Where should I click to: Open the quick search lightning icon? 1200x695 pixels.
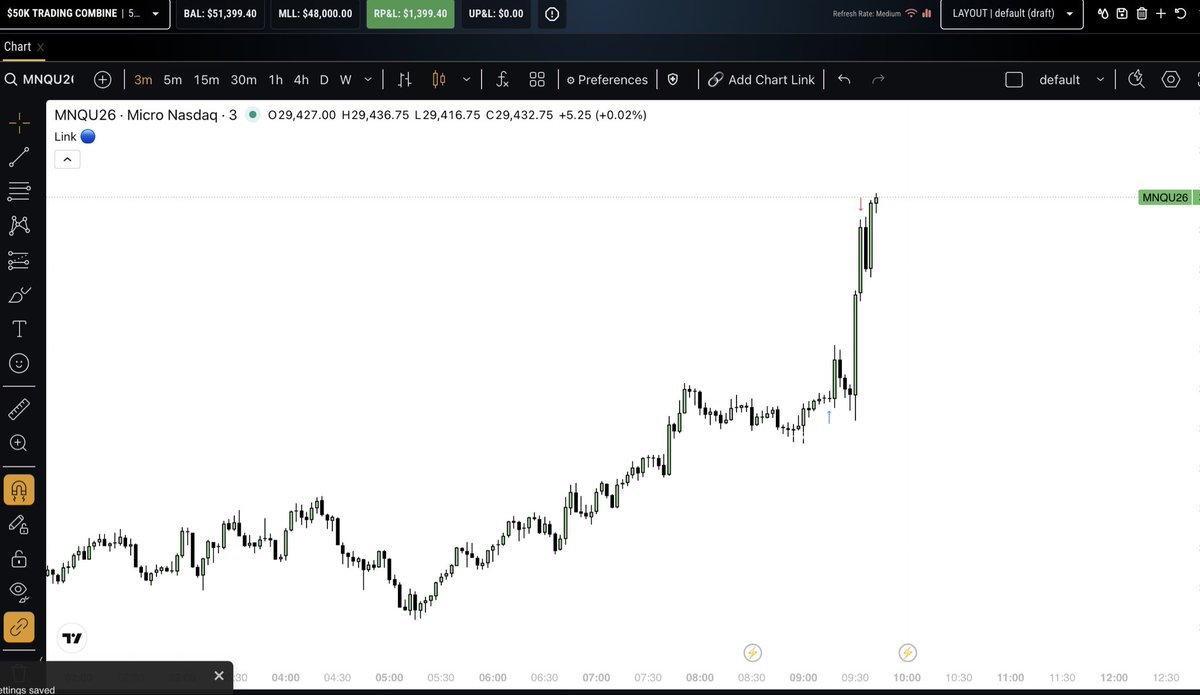1136,80
